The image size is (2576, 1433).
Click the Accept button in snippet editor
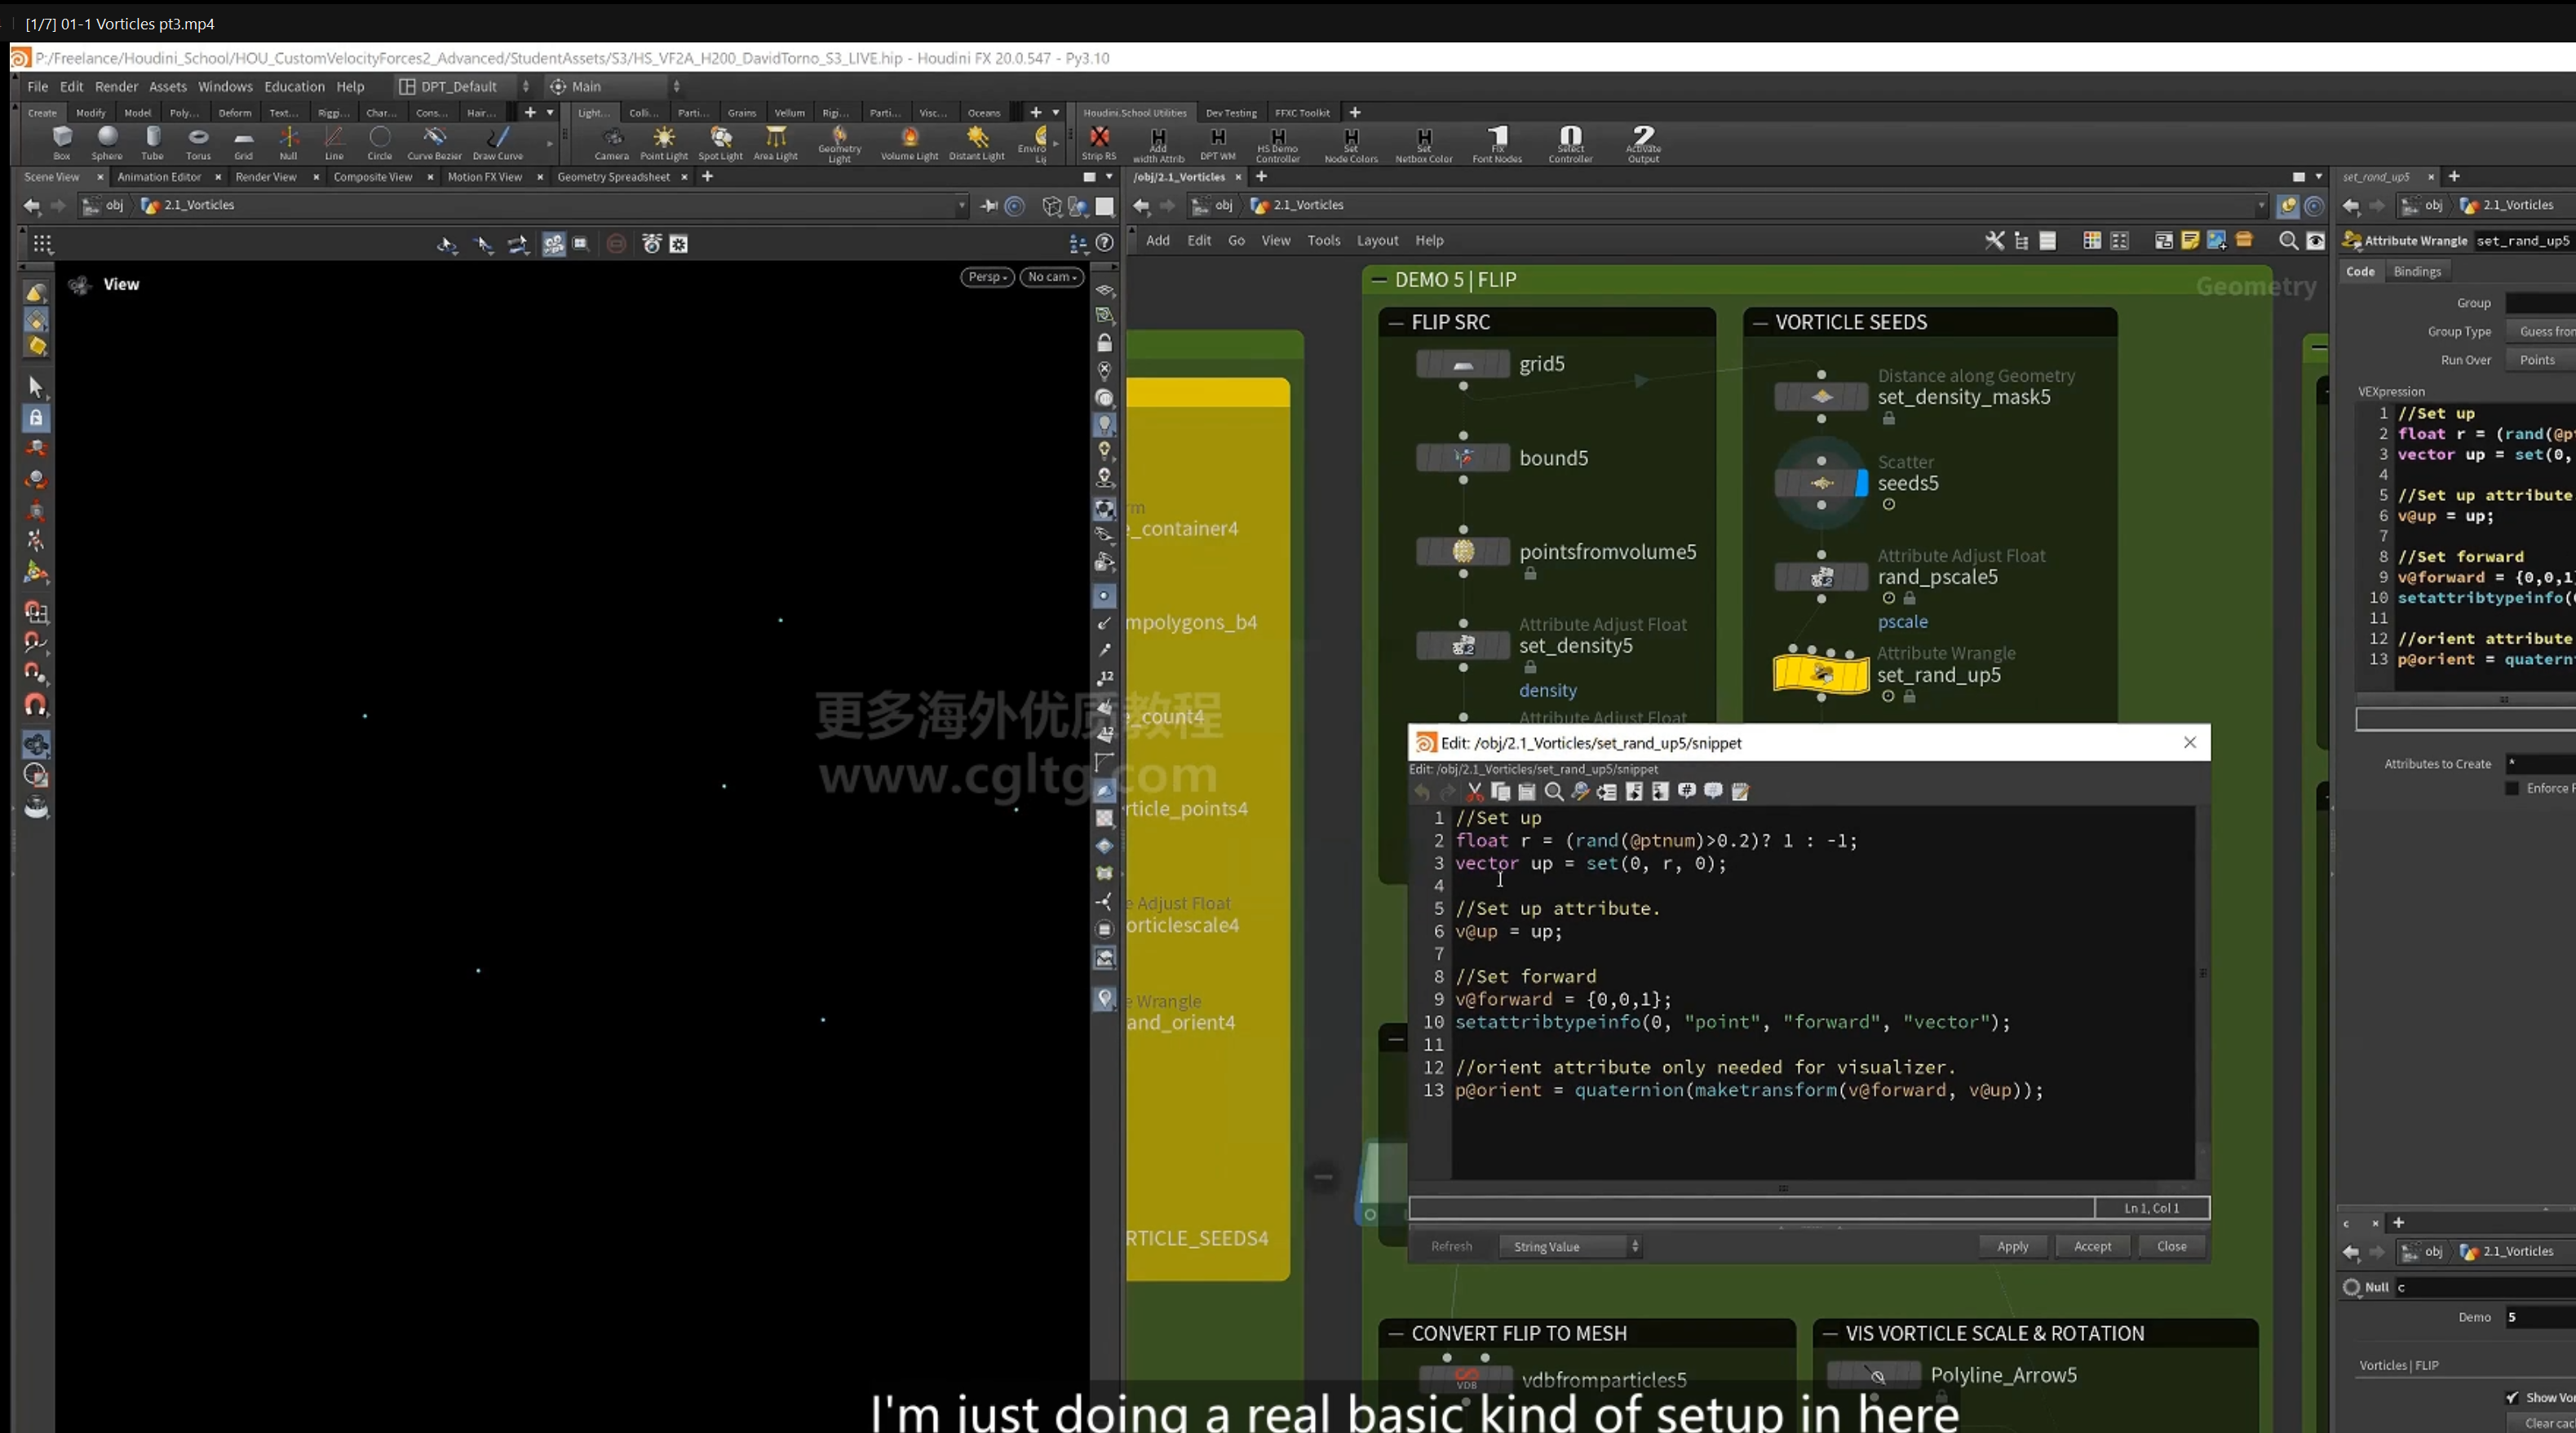[x=2092, y=1246]
